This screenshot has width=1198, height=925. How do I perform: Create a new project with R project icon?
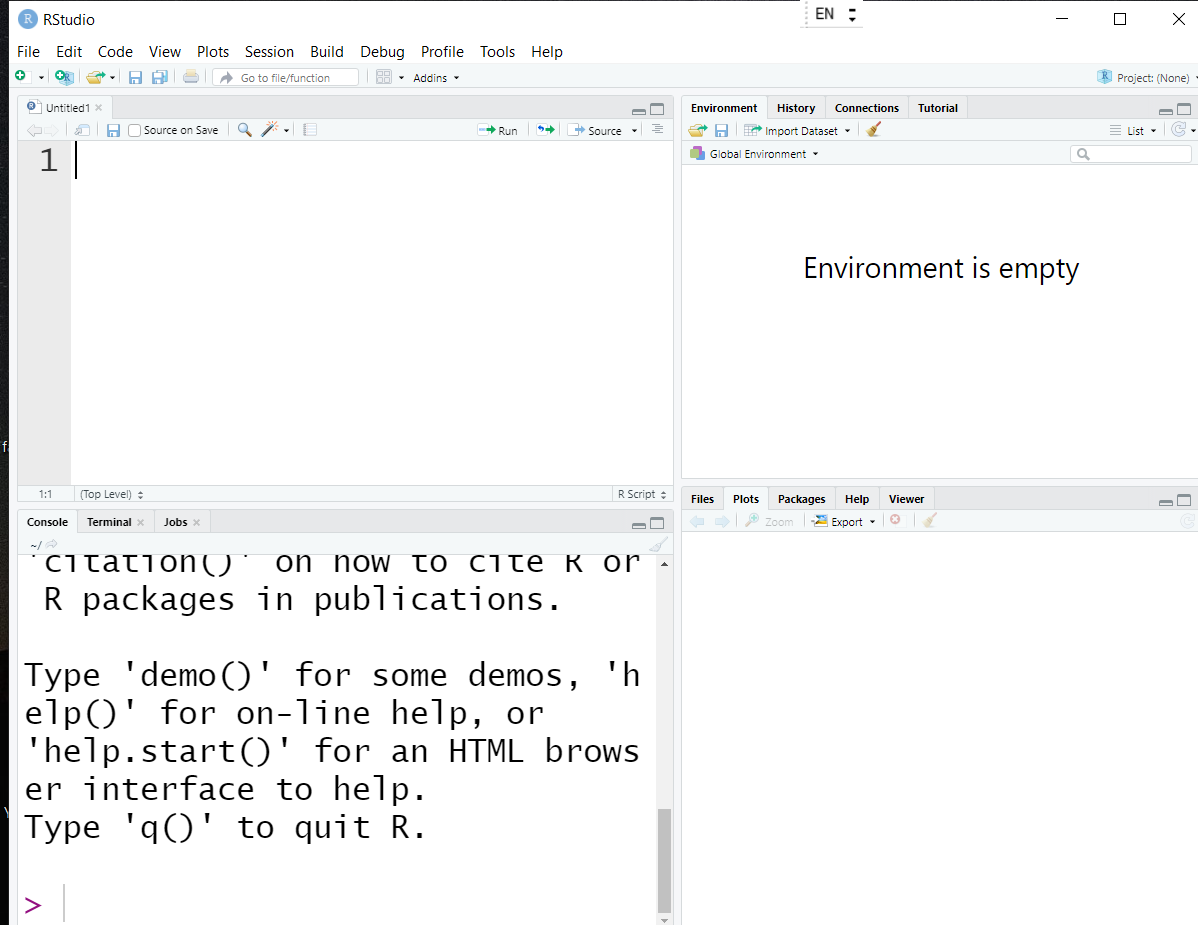pyautogui.click(x=64, y=77)
